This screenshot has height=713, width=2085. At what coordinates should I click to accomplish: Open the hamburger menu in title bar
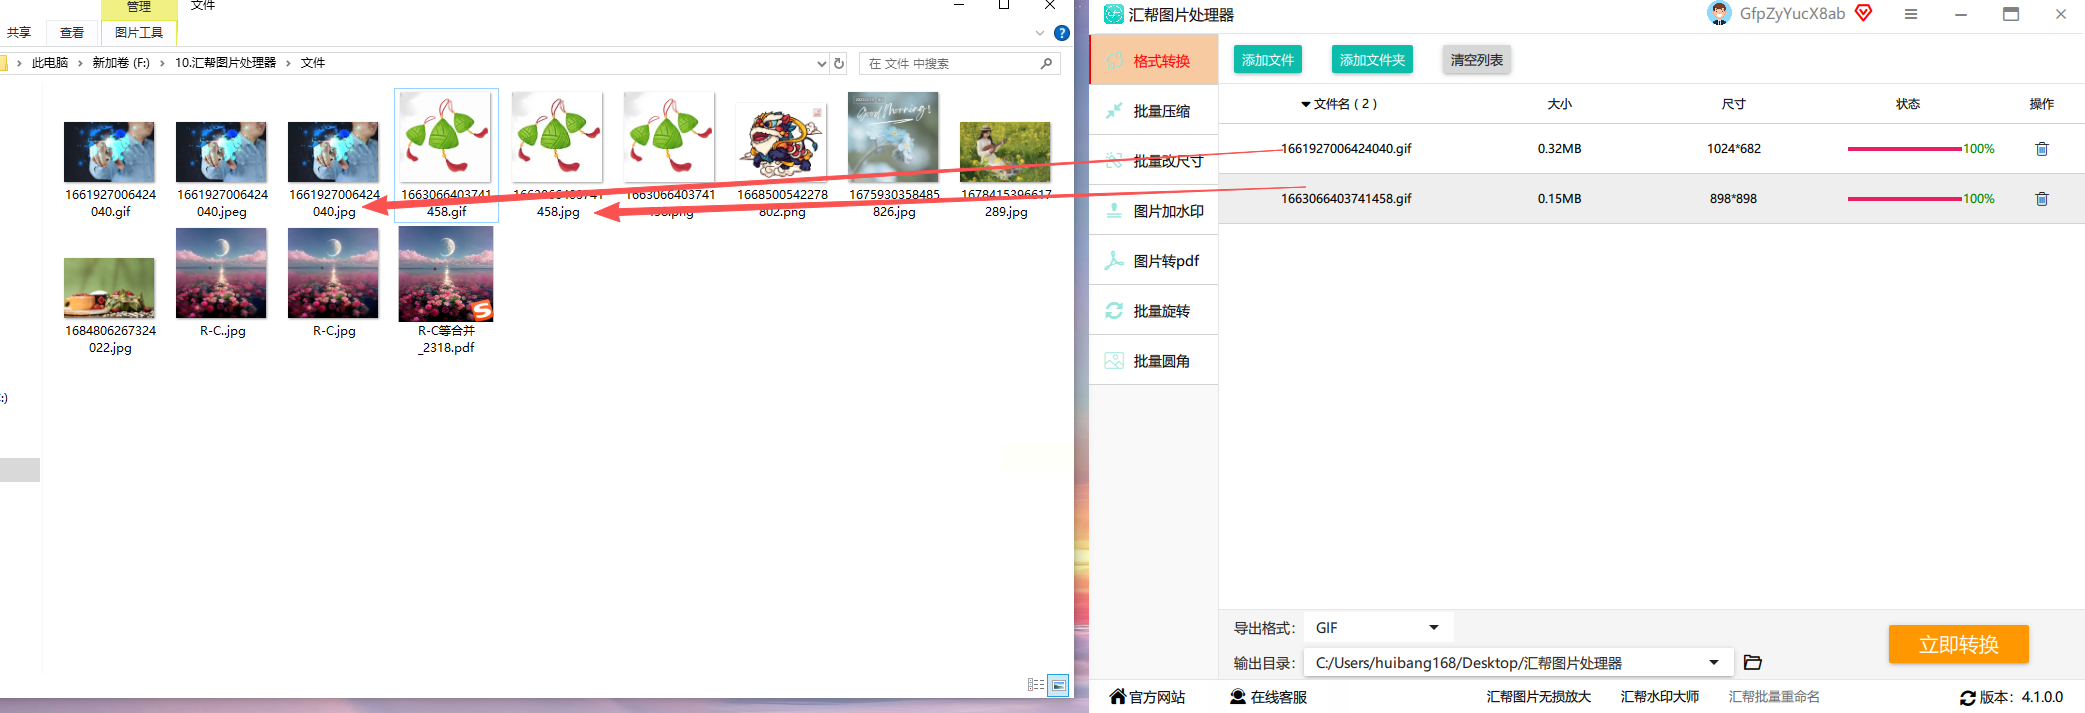point(1910,14)
